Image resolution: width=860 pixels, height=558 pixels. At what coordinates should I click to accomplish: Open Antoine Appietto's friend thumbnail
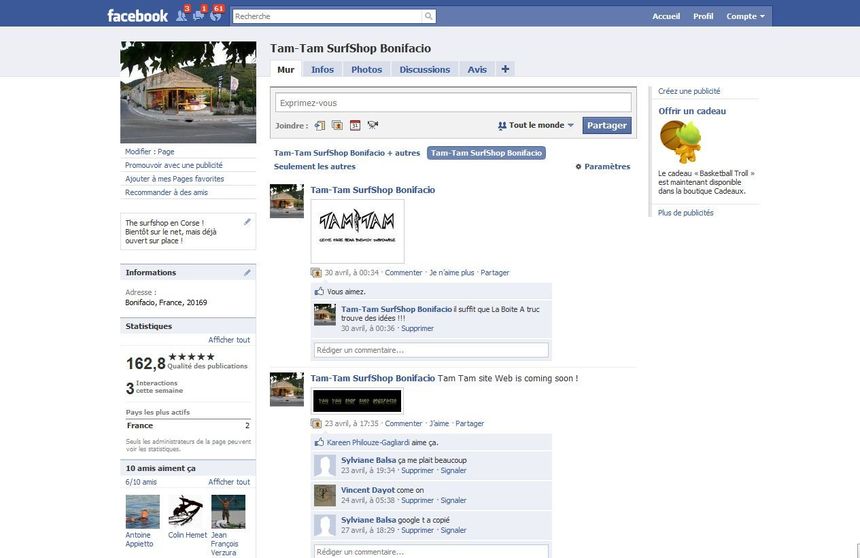point(143,511)
